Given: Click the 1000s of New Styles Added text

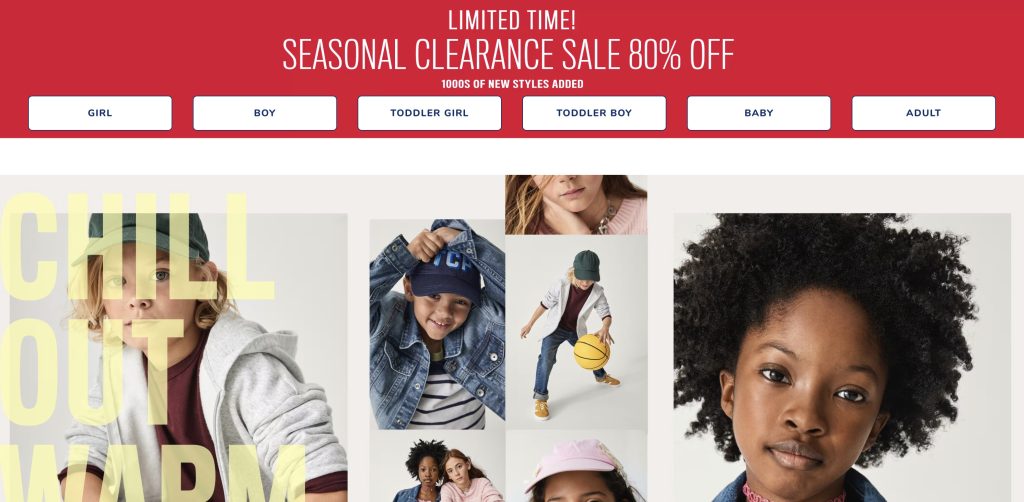Looking at the screenshot, I should point(512,84).
